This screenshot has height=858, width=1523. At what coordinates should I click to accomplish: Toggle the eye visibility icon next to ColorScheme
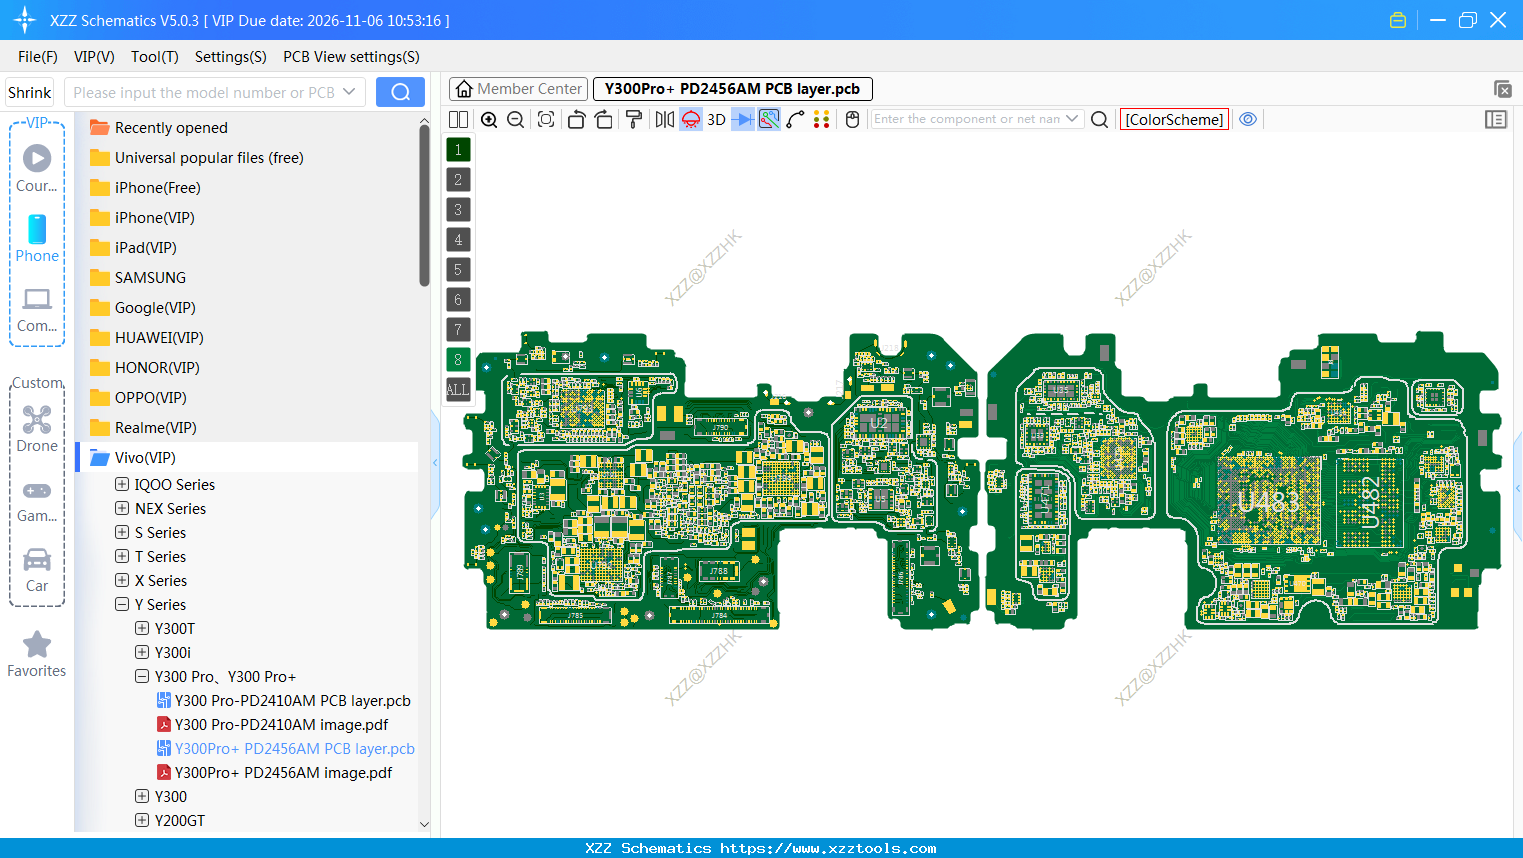1248,119
